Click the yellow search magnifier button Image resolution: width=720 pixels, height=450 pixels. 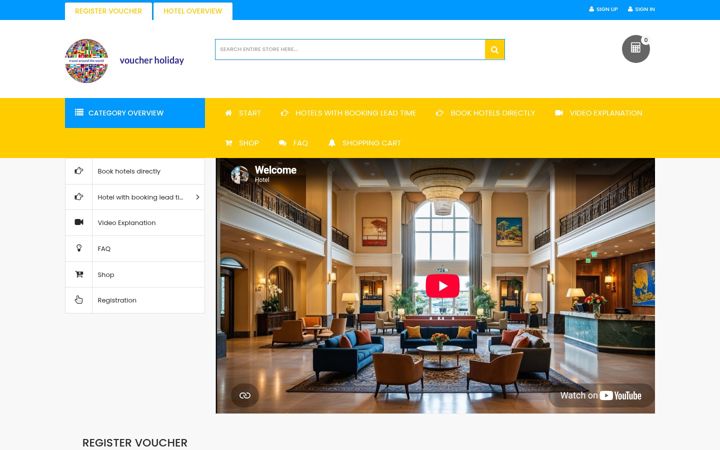[x=495, y=50]
